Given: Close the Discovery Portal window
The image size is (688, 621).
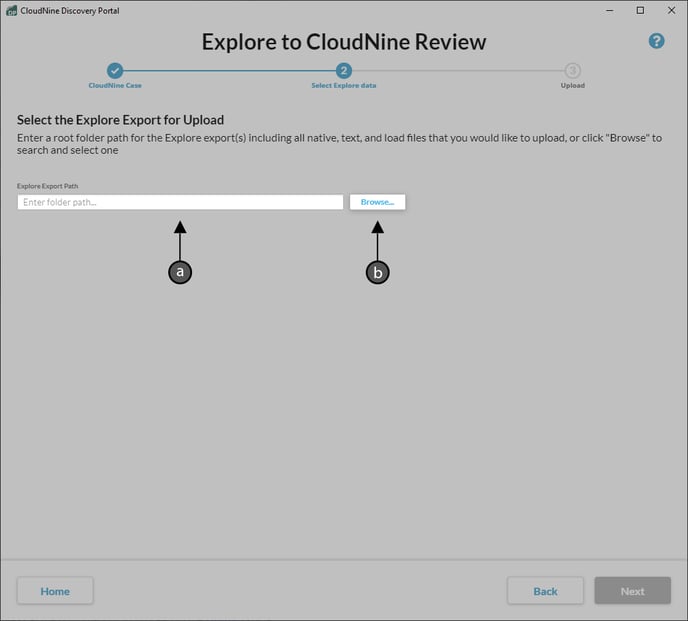Looking at the screenshot, I should coord(671,11).
